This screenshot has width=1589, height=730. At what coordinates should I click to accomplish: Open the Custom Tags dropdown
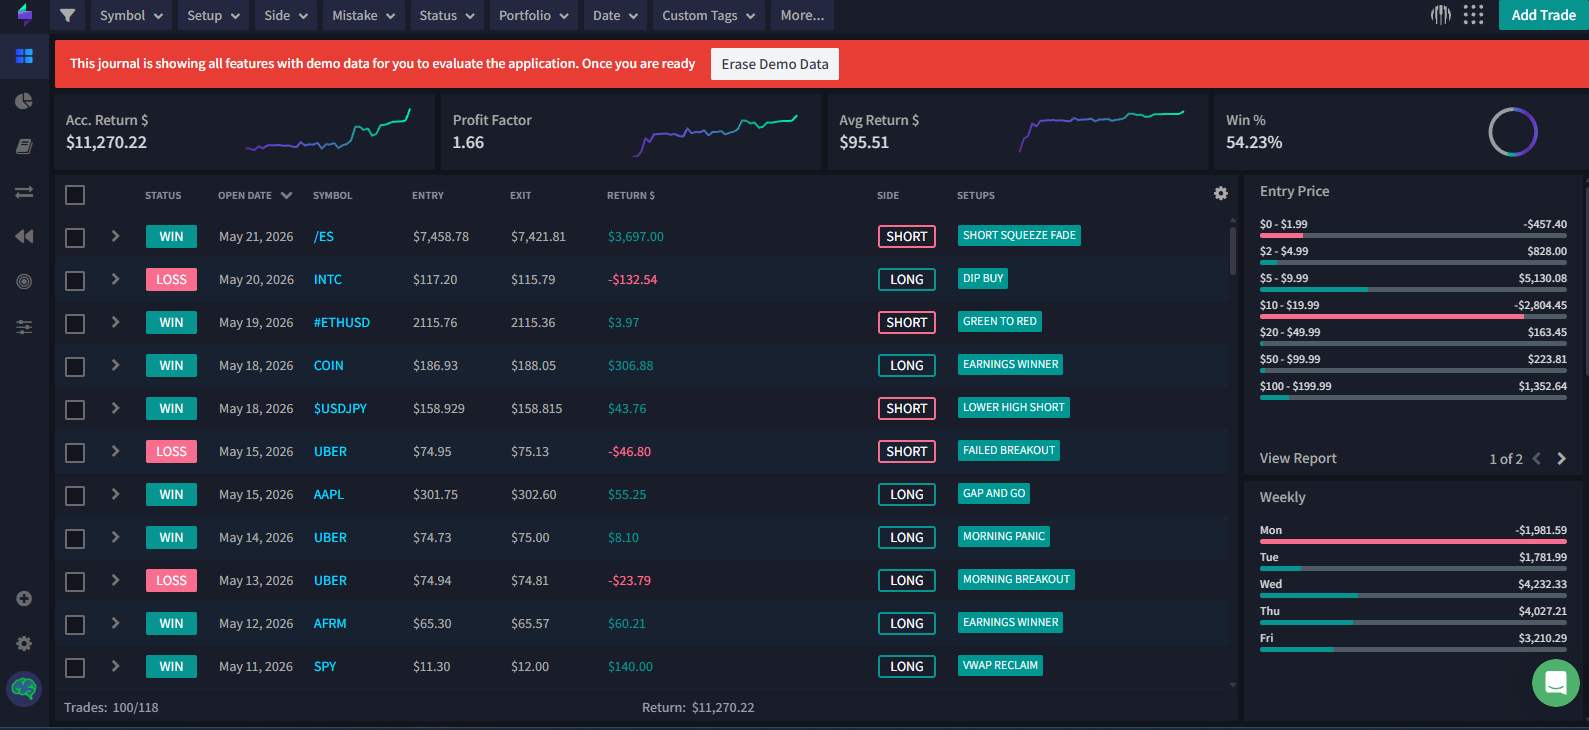pyautogui.click(x=708, y=15)
